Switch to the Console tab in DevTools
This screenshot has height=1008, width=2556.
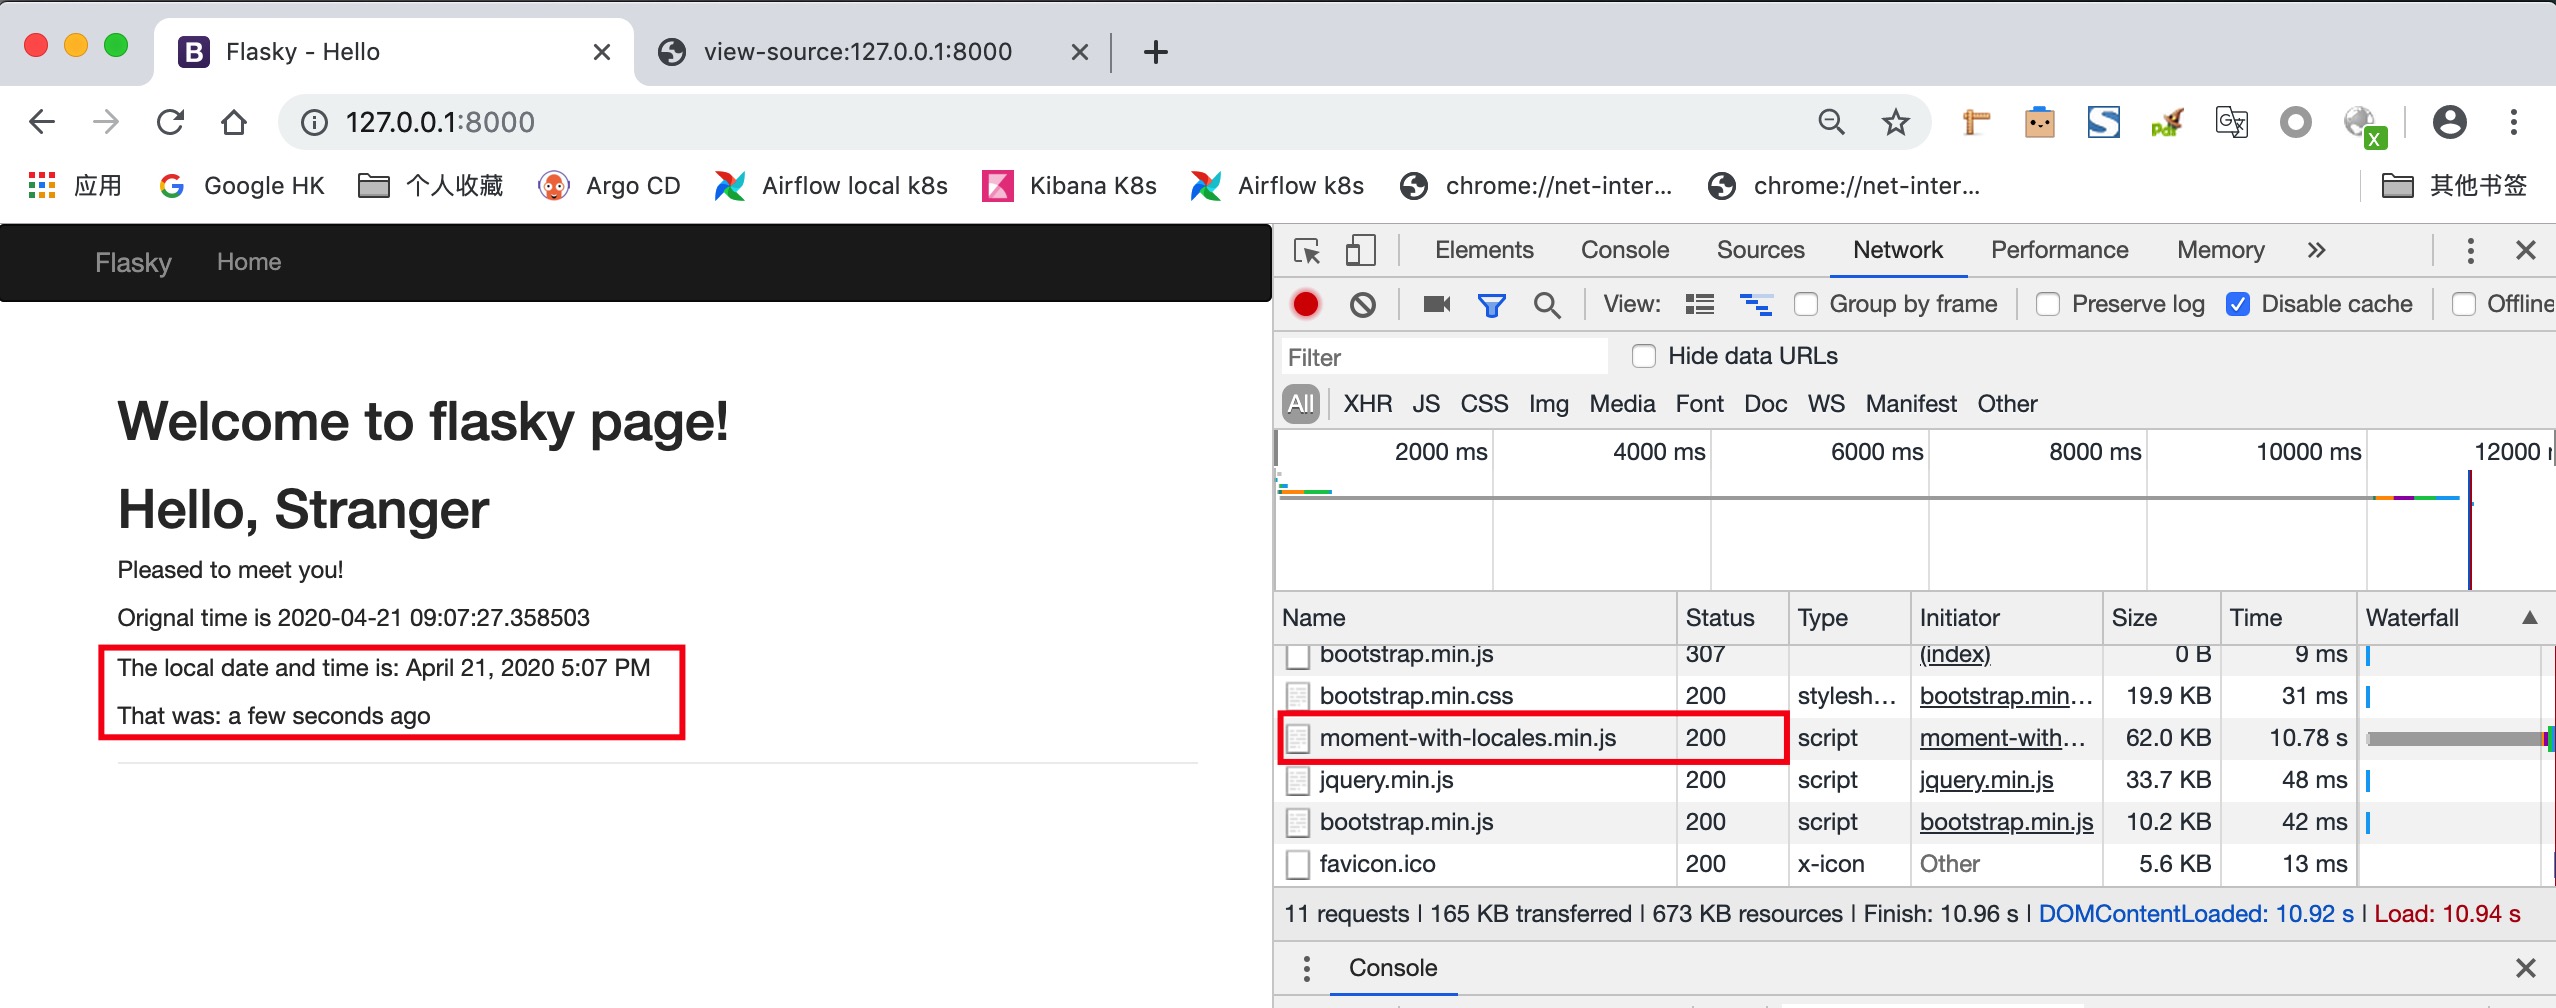click(1624, 250)
